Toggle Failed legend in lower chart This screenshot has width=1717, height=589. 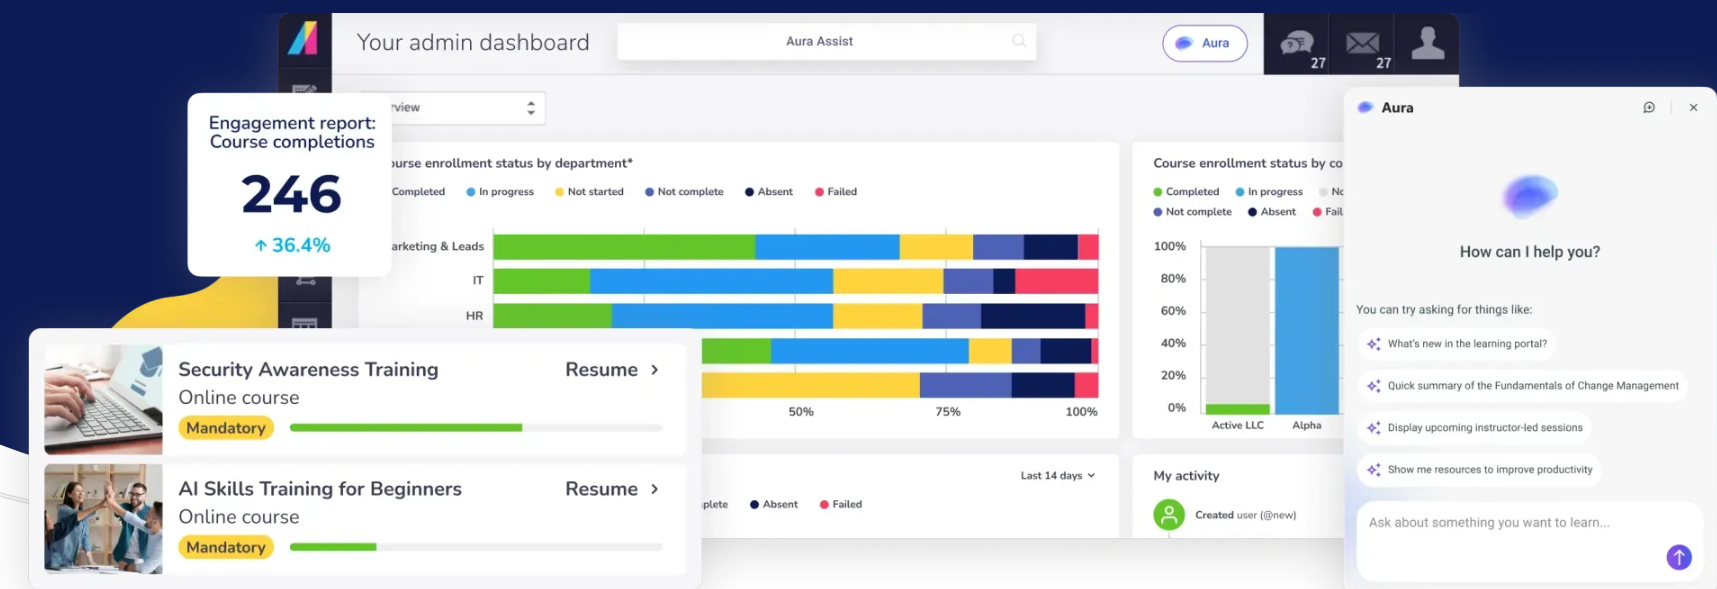pos(841,505)
